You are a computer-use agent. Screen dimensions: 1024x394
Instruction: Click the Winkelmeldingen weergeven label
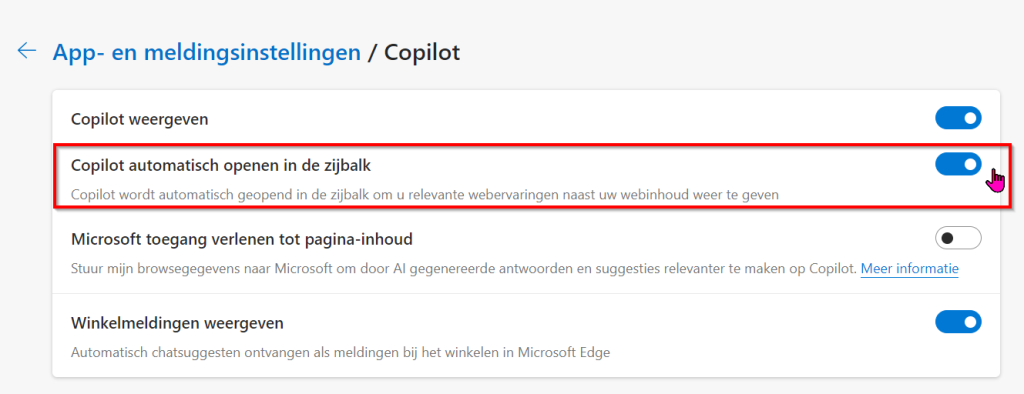pos(177,323)
